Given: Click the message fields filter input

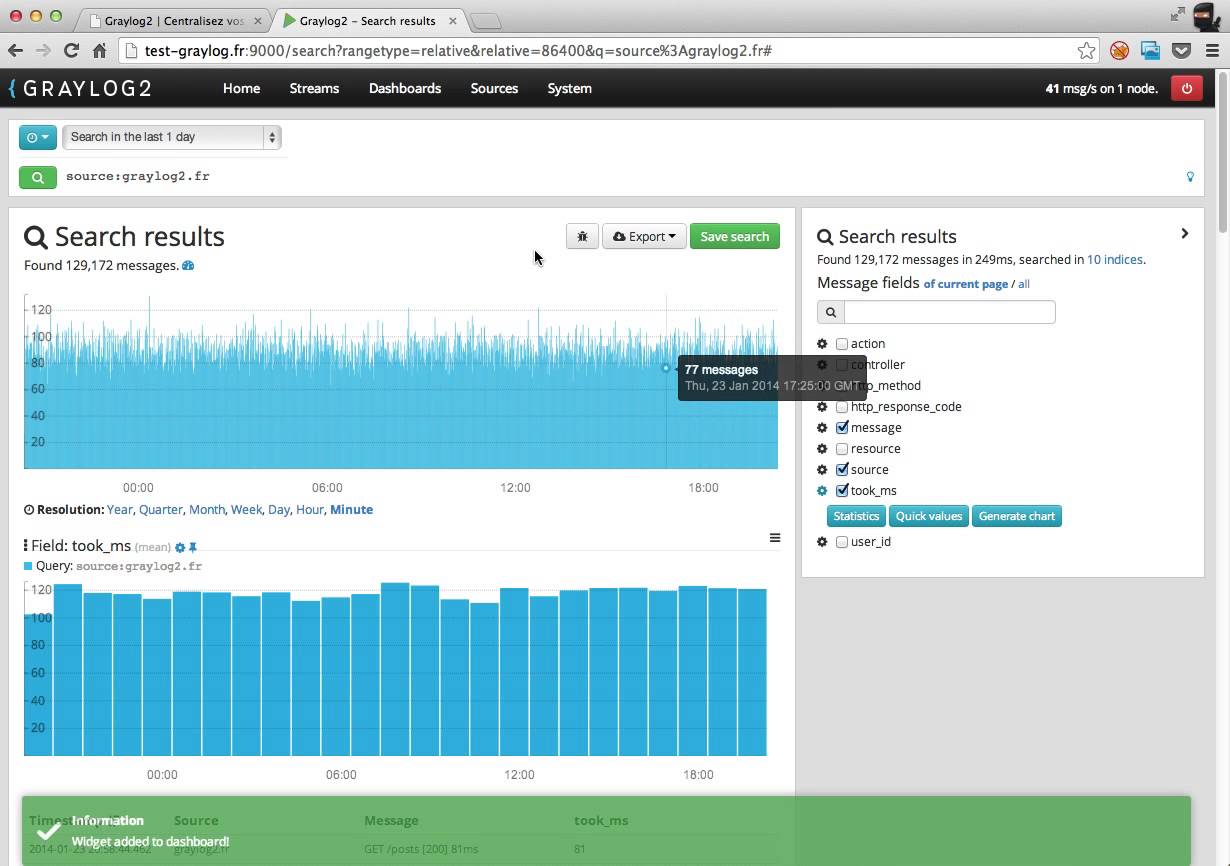Looking at the screenshot, I should point(950,312).
